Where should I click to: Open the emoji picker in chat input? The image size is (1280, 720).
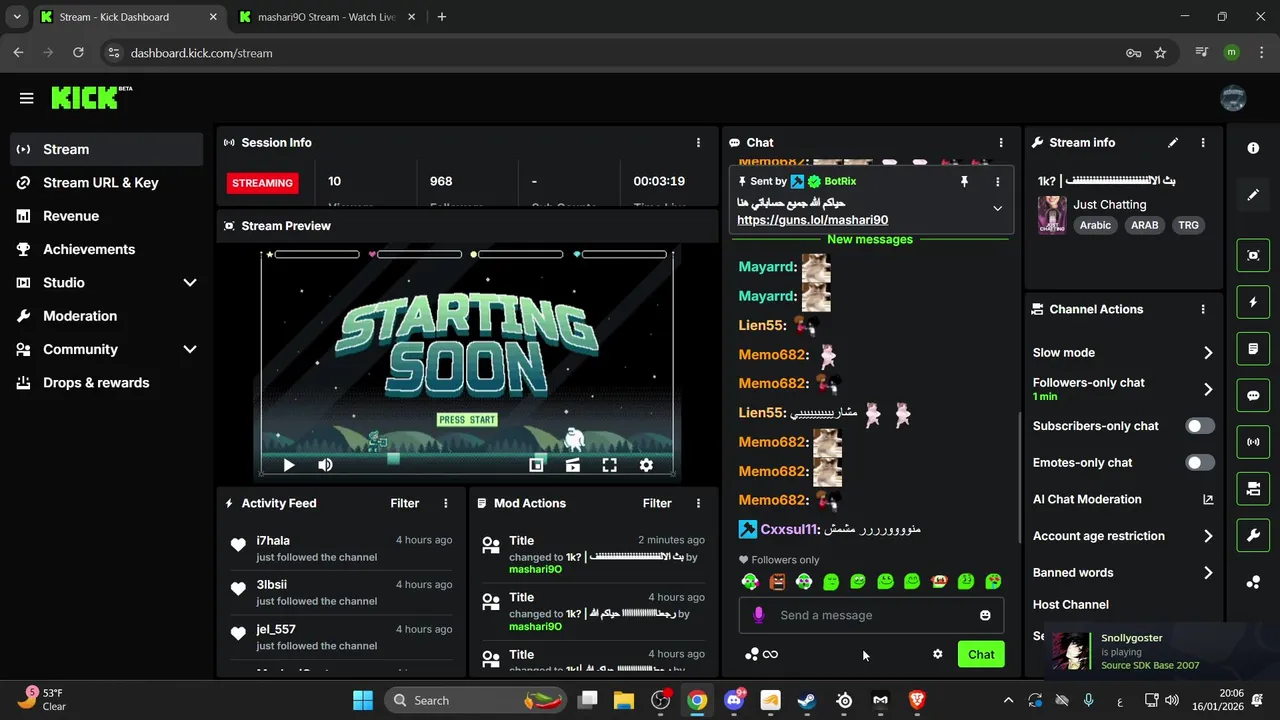click(x=985, y=615)
